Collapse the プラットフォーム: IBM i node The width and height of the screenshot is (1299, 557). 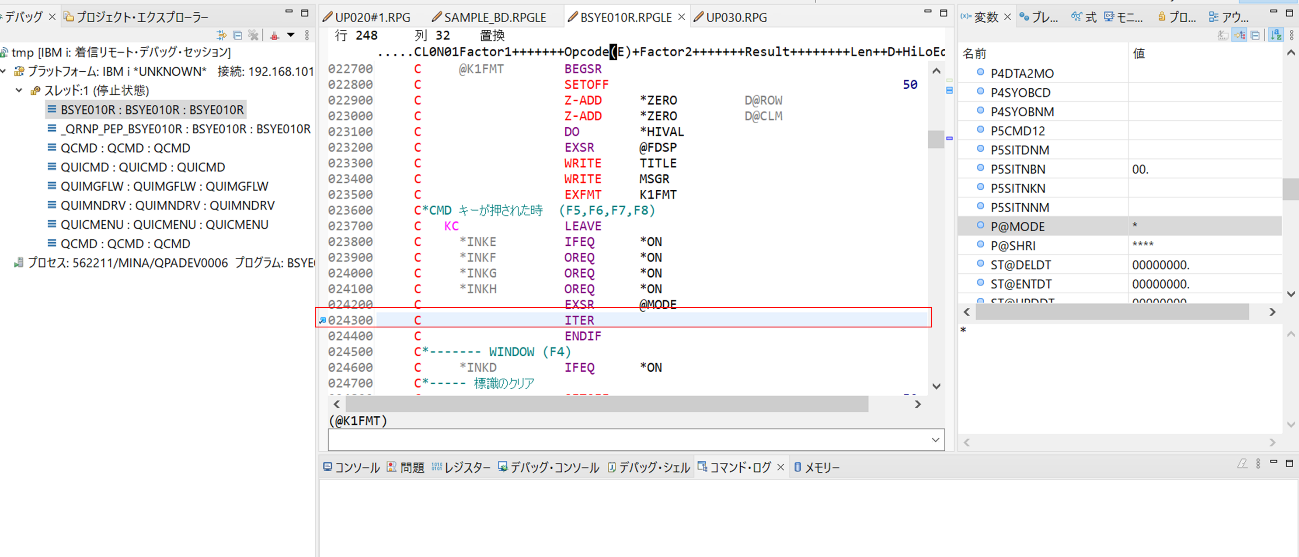[x=5, y=71]
